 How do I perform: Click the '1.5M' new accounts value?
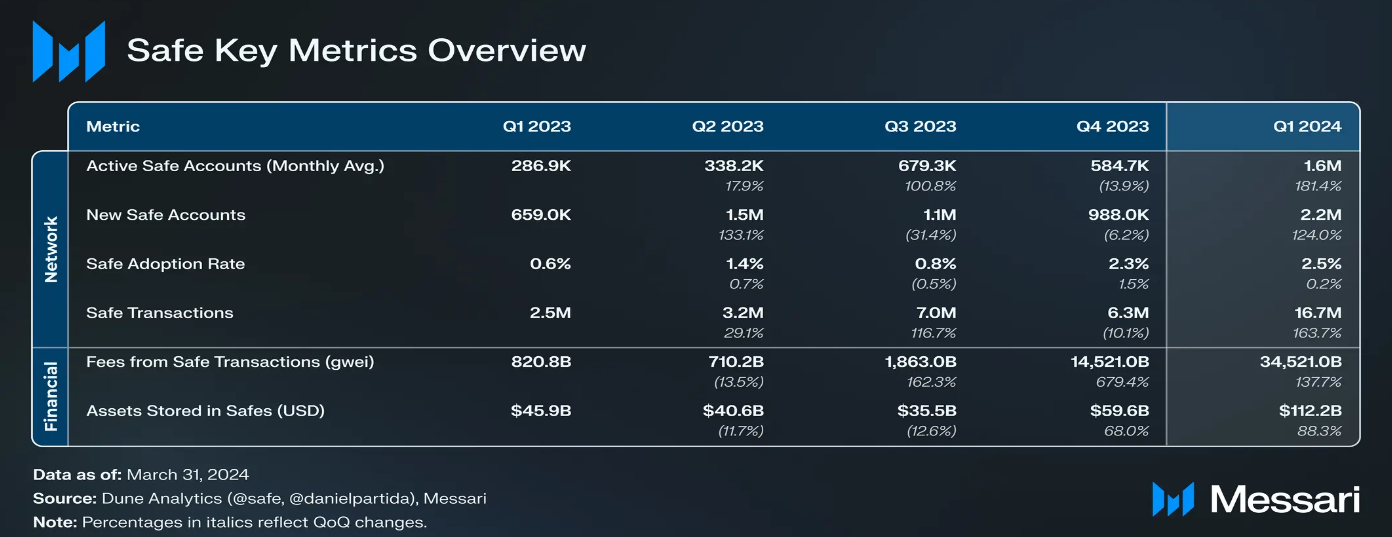[743, 215]
